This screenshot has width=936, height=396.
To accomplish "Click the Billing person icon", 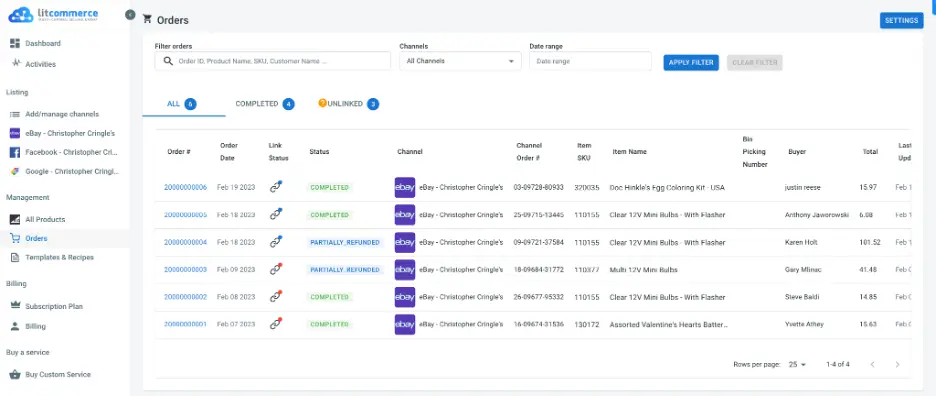I will pos(15,326).
